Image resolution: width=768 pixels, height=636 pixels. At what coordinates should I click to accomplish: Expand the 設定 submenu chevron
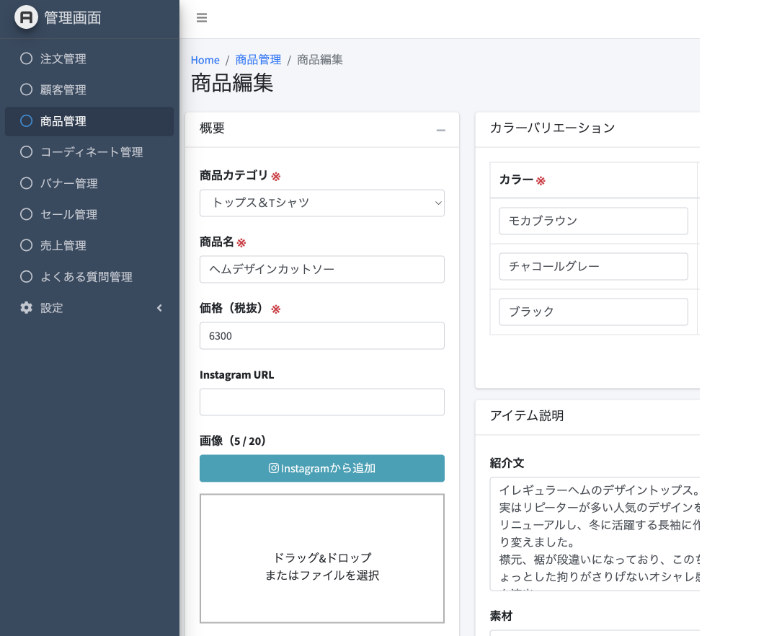[159, 308]
